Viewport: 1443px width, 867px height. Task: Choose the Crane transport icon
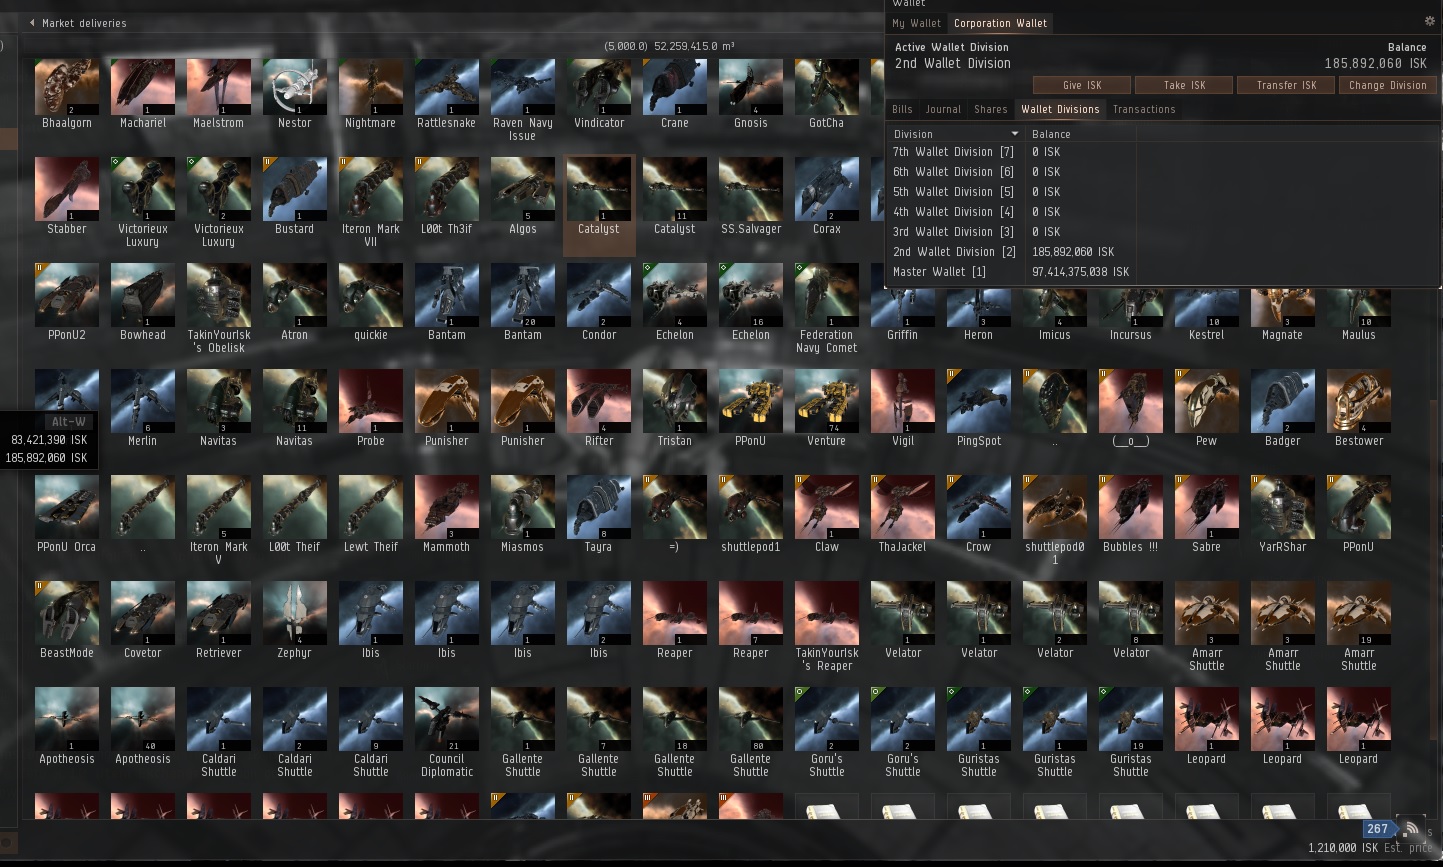[675, 87]
